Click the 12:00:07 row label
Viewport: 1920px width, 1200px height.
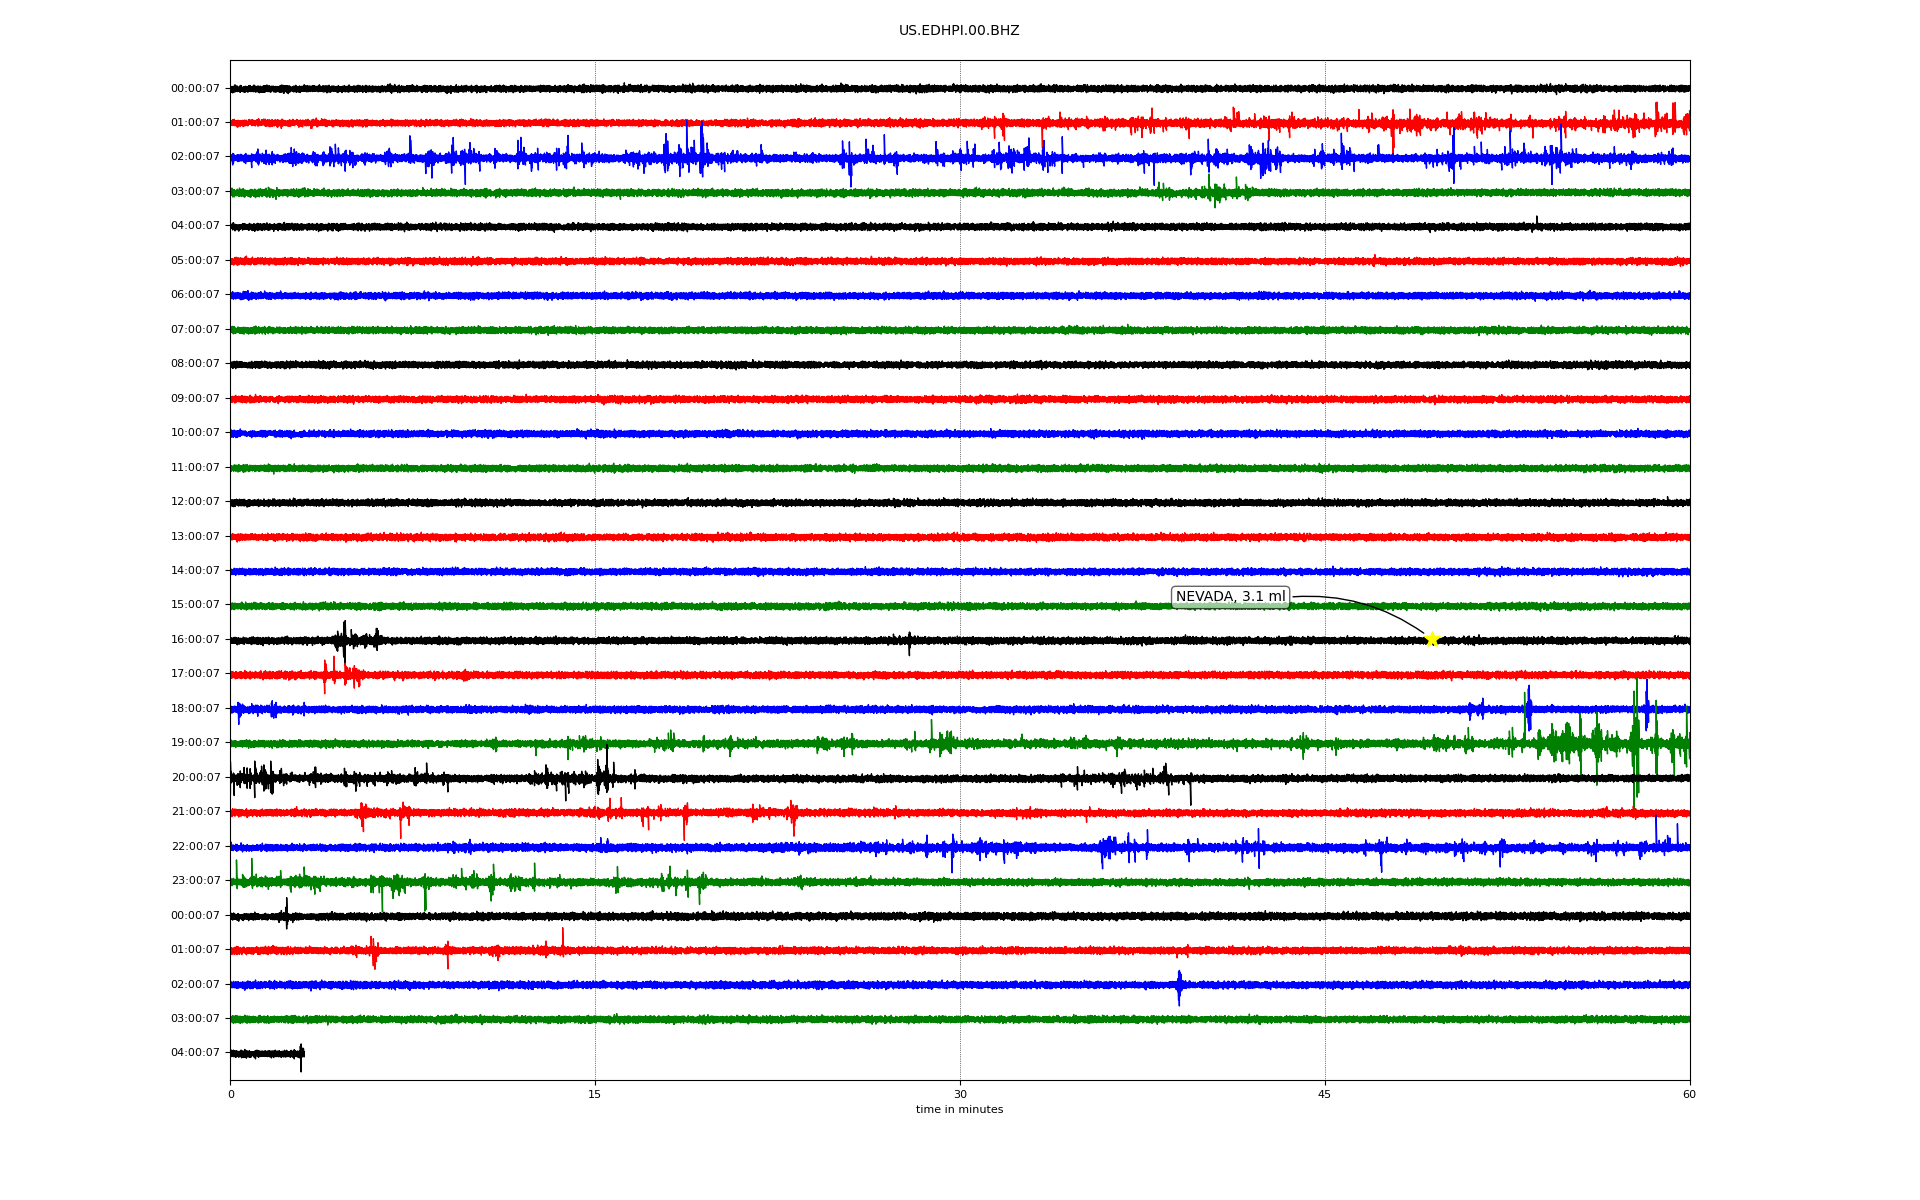(x=195, y=502)
